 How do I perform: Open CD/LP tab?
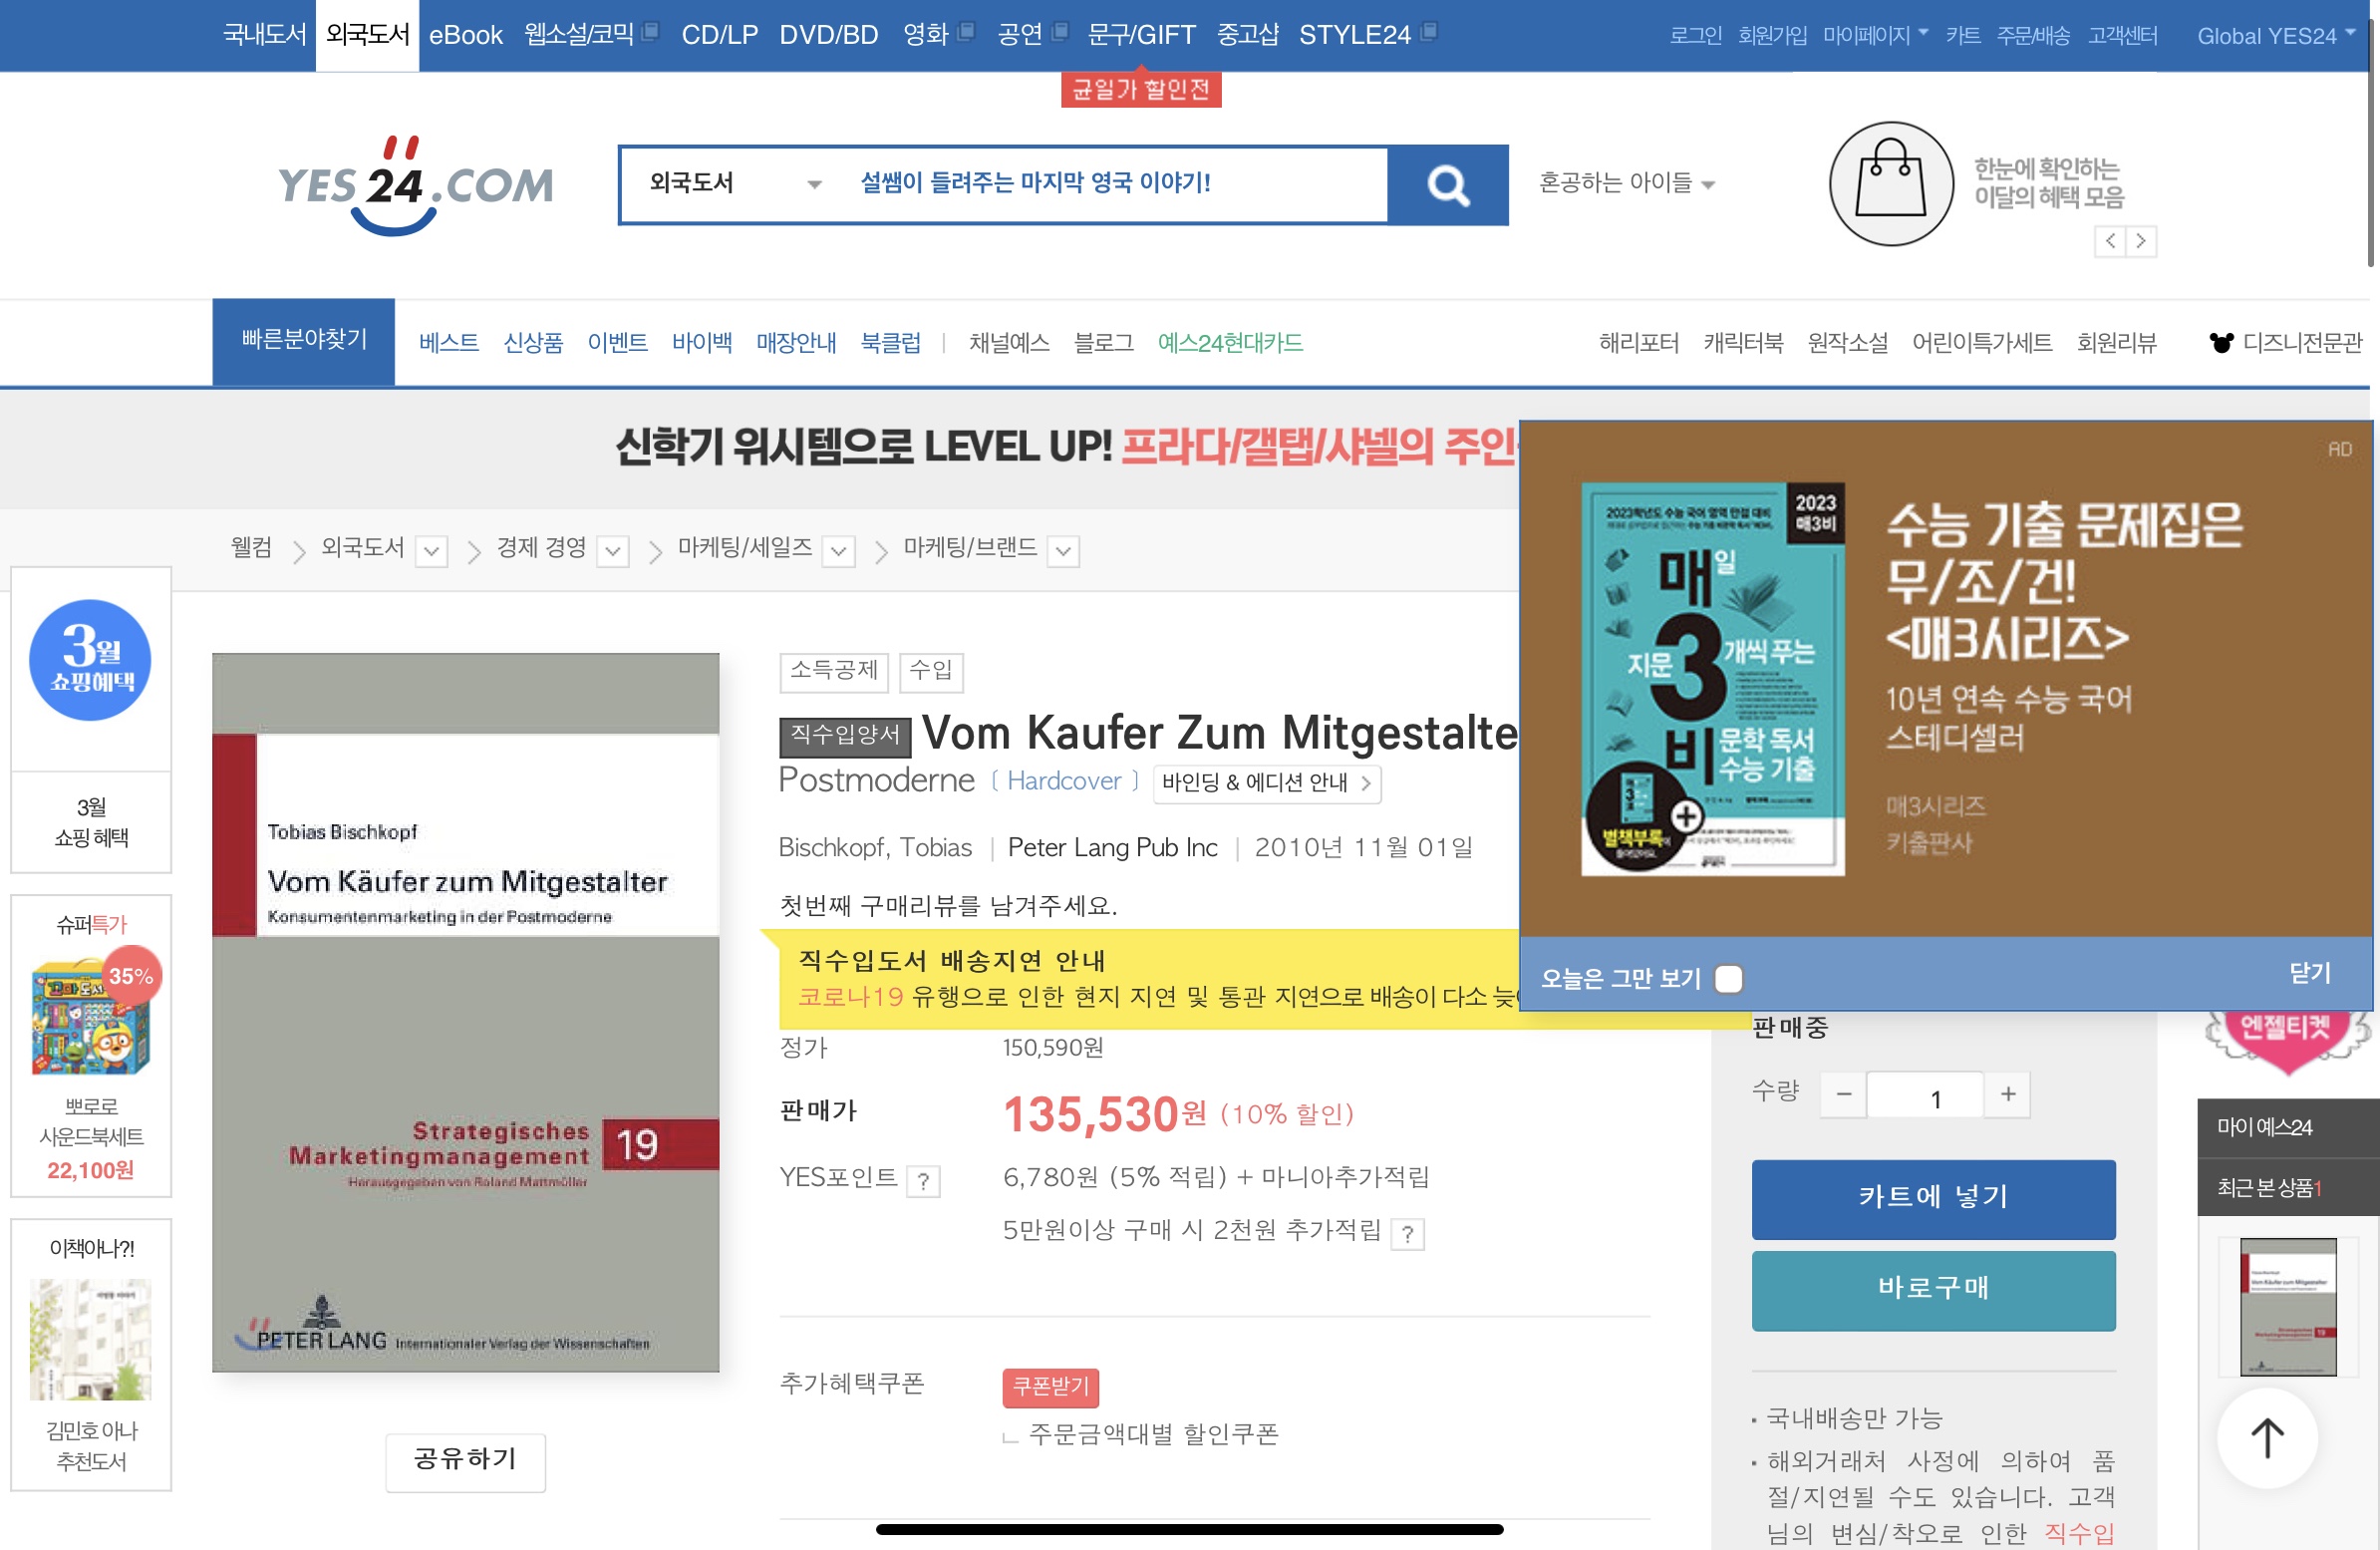(719, 35)
